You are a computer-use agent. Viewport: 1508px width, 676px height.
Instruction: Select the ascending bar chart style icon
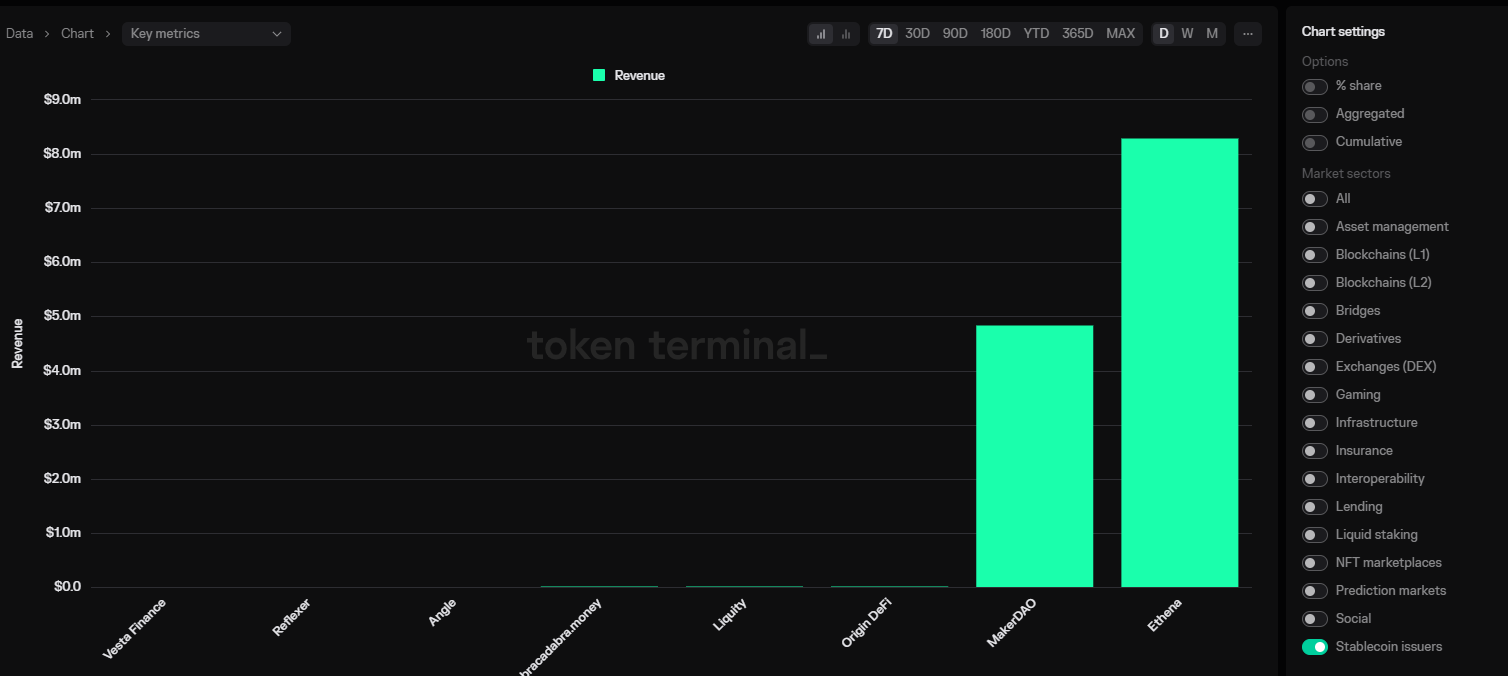coord(820,33)
